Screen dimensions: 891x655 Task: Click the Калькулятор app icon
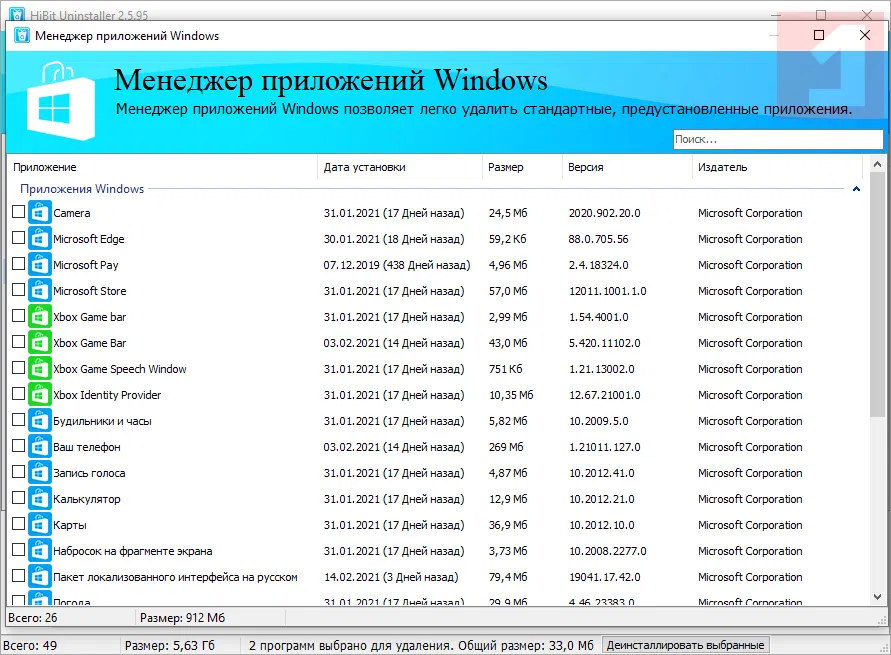40,499
